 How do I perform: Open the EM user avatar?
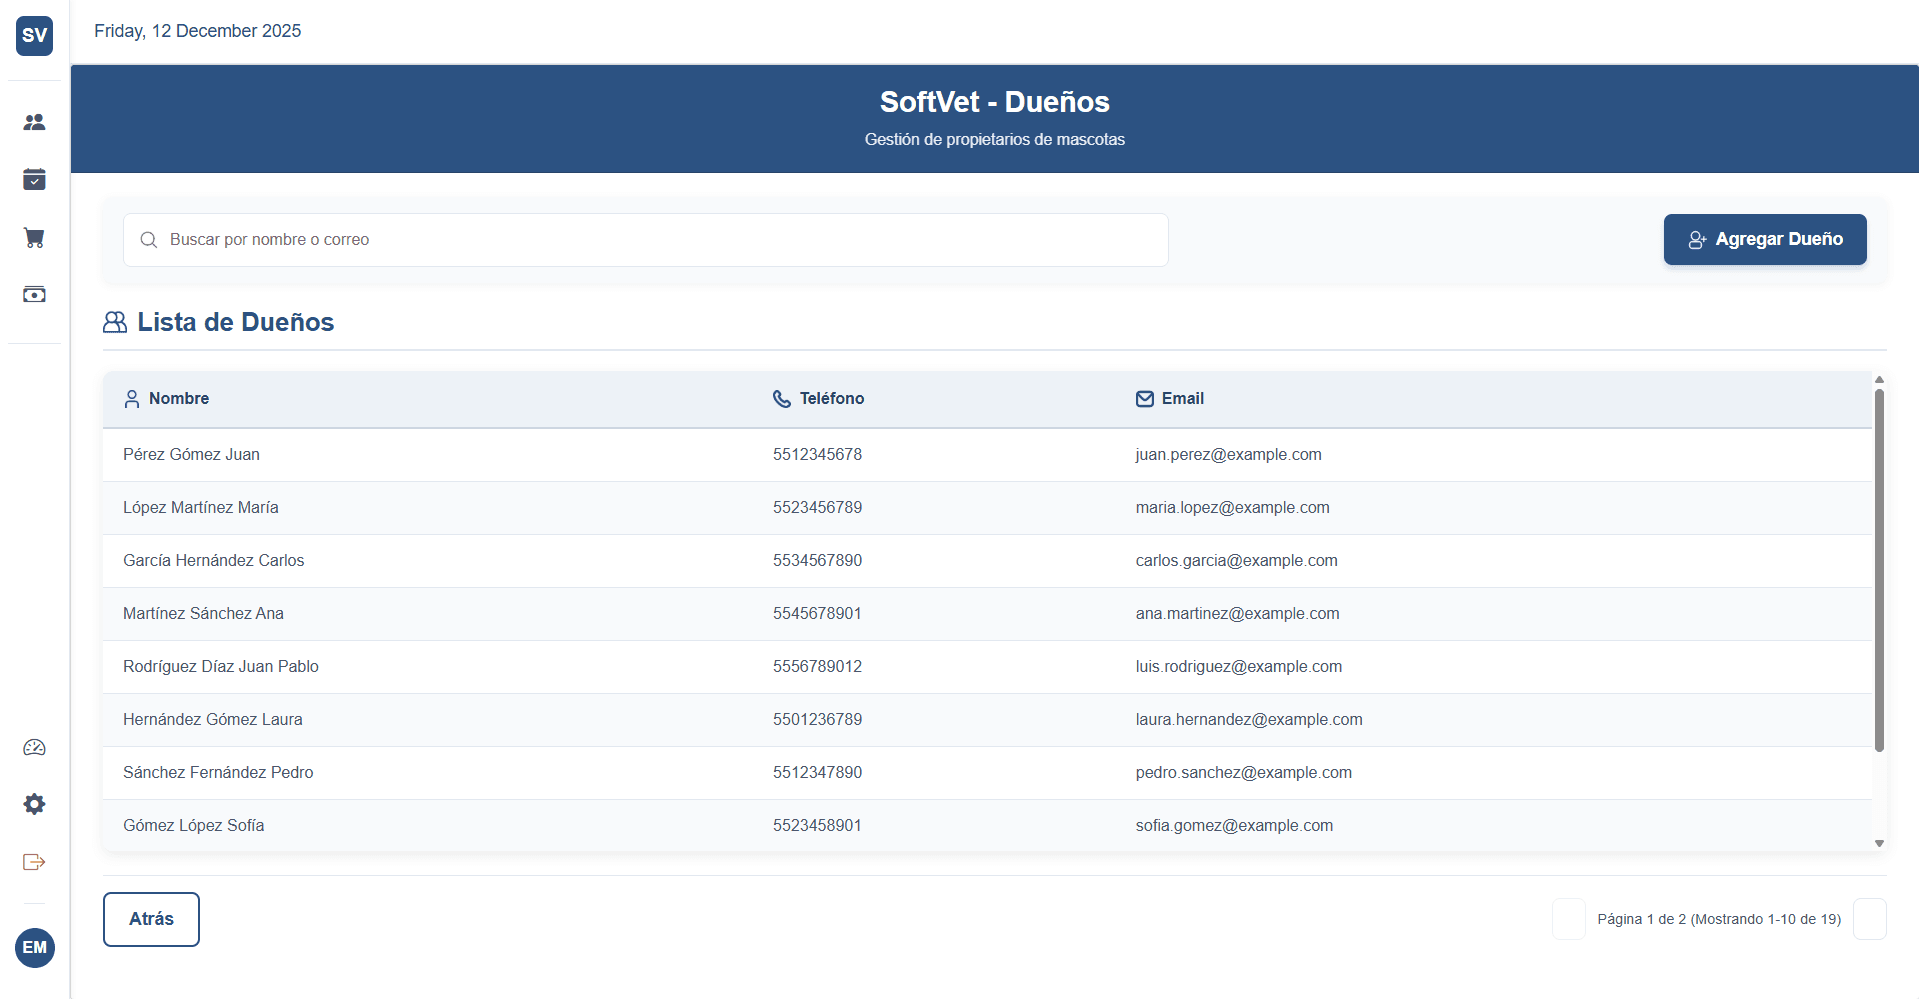pyautogui.click(x=34, y=948)
